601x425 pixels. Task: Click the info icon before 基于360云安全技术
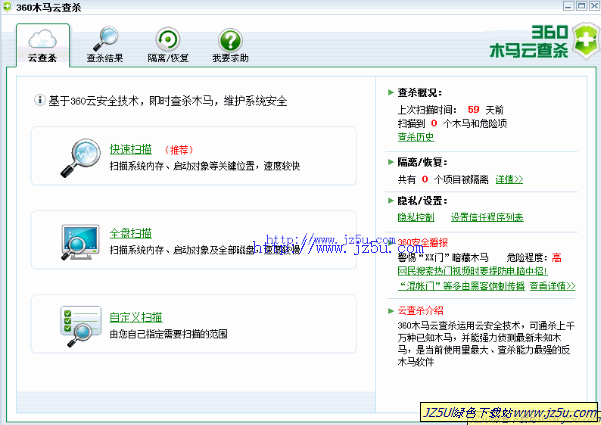pos(39,100)
